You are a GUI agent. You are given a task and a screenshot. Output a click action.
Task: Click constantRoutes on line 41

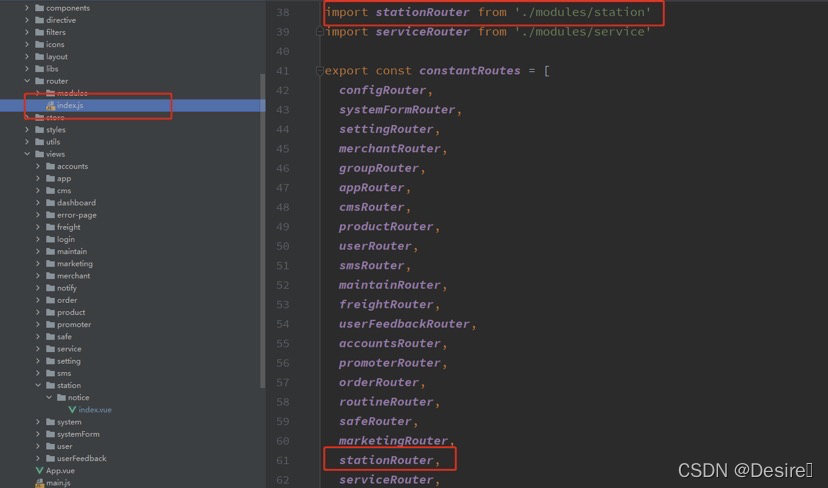coord(469,71)
